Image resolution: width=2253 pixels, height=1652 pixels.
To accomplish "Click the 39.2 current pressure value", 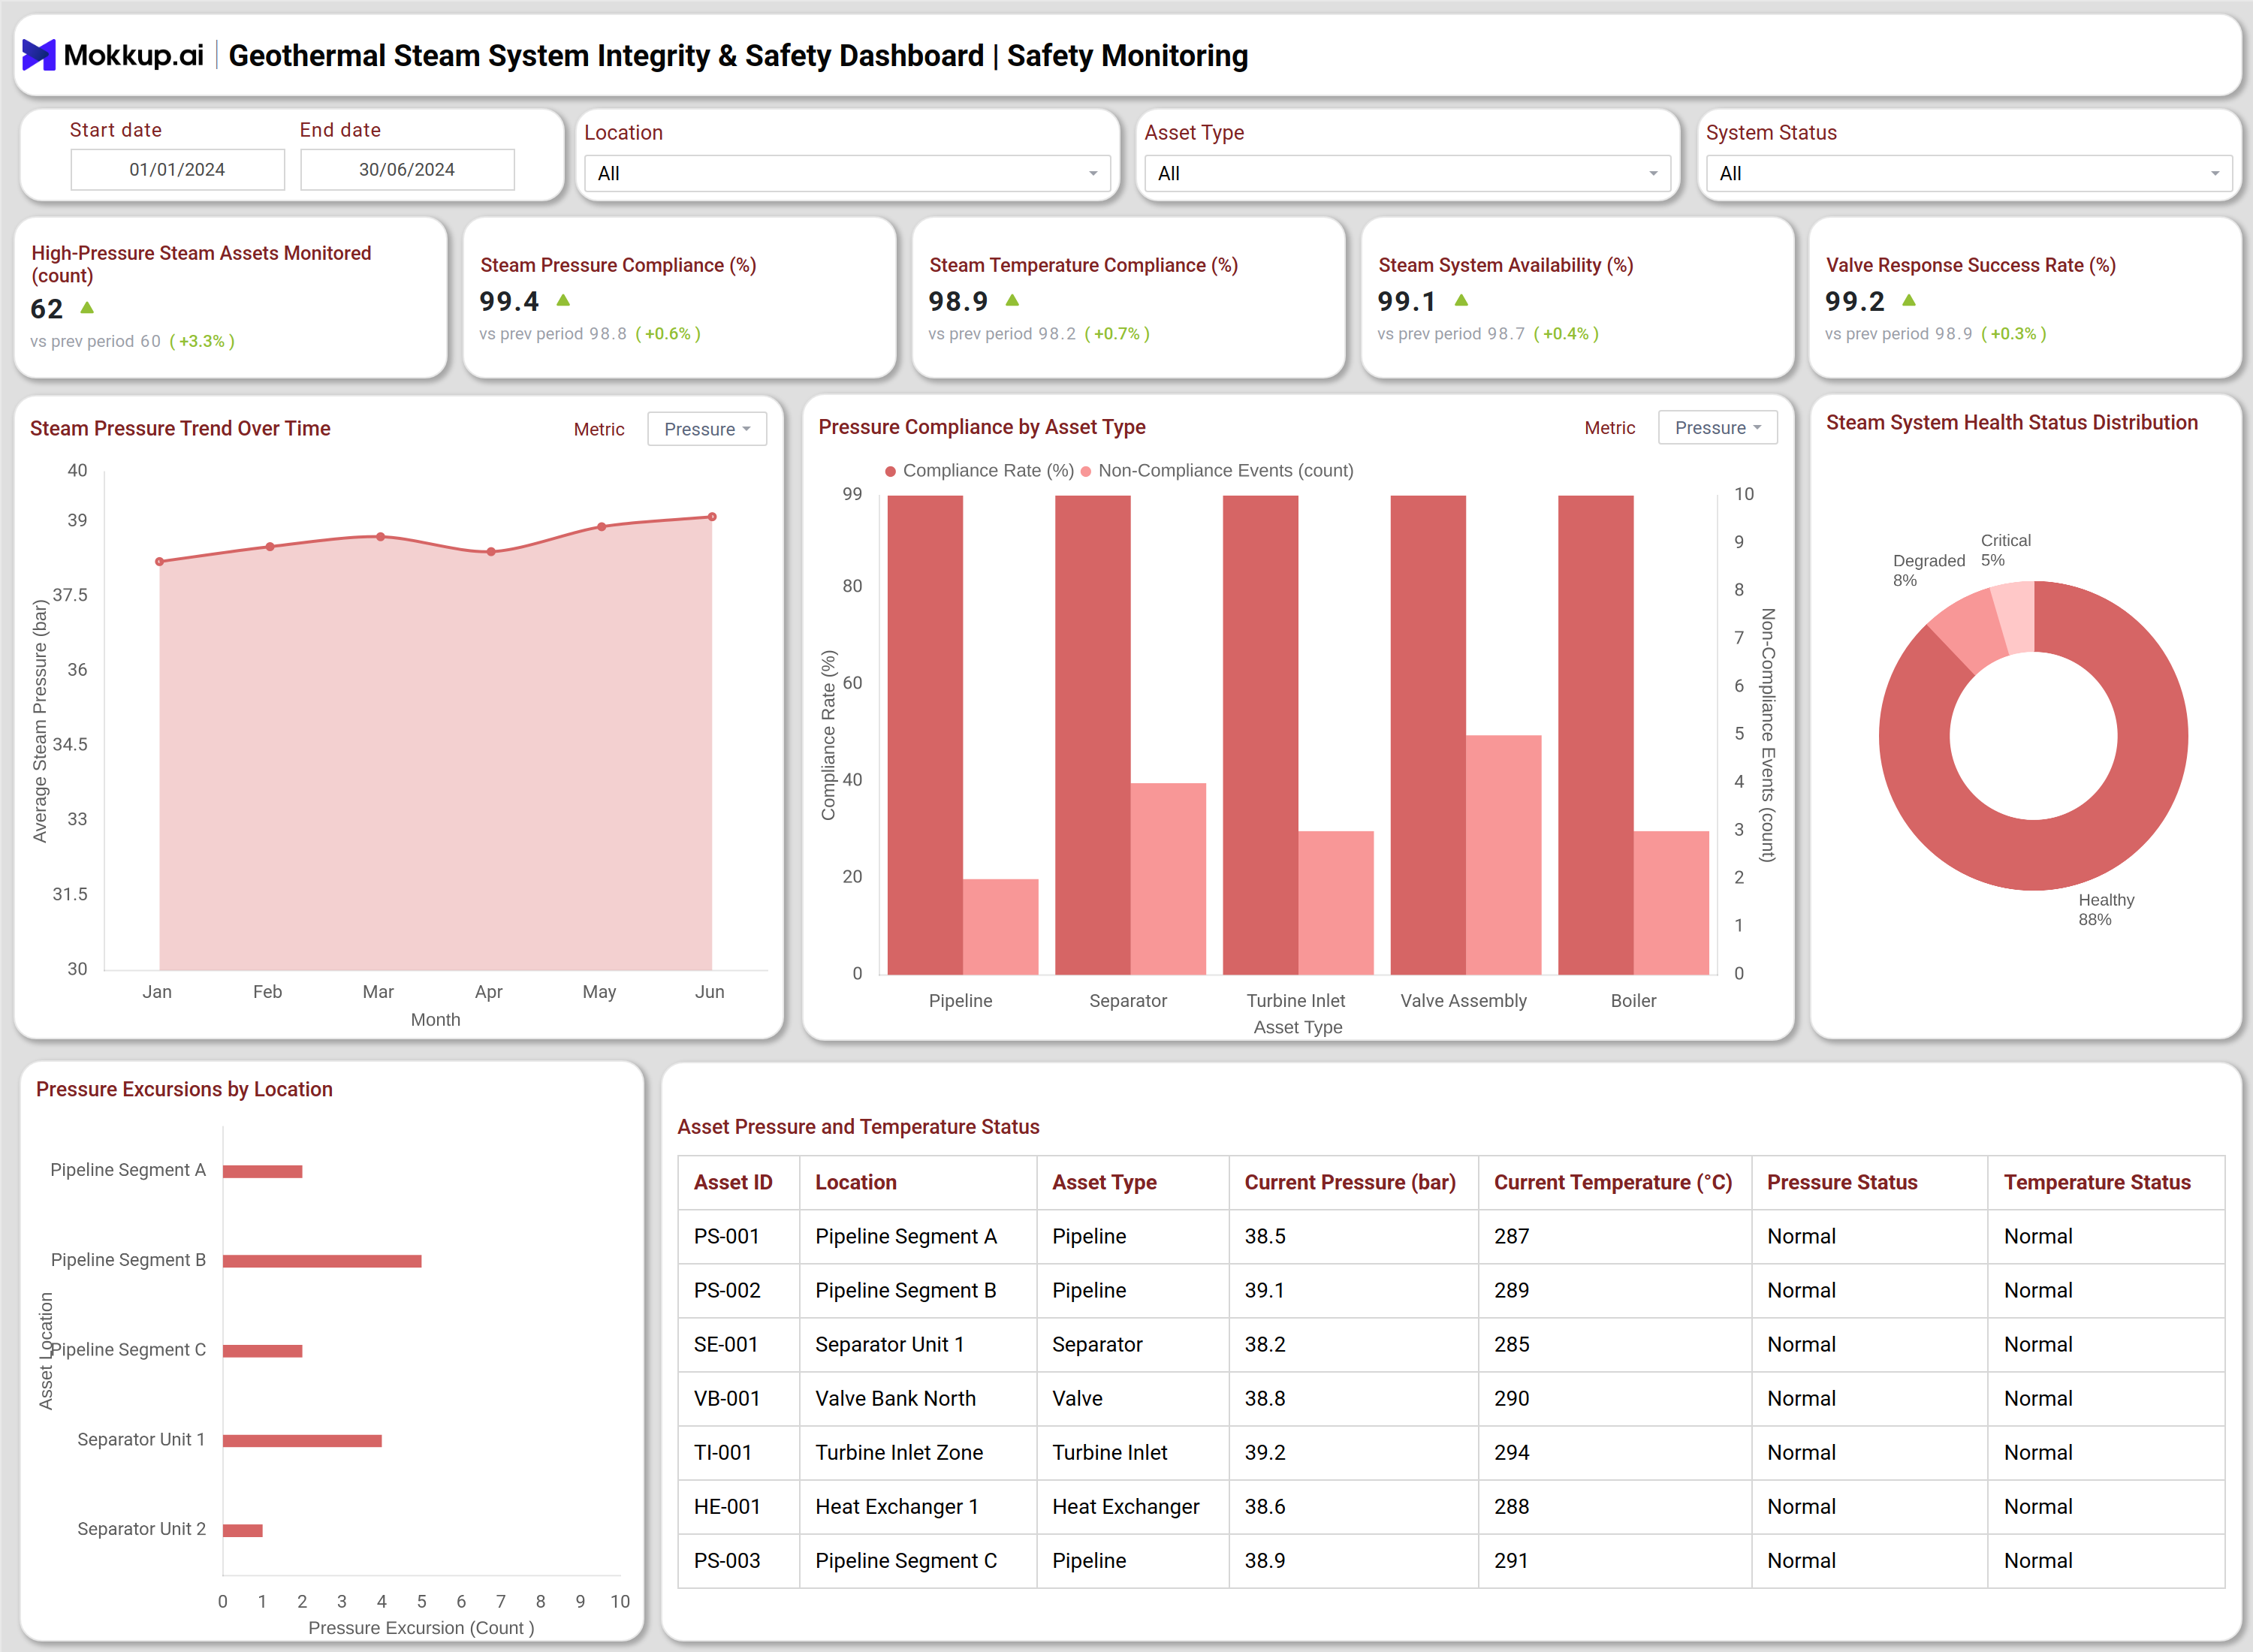I will tap(1265, 1452).
